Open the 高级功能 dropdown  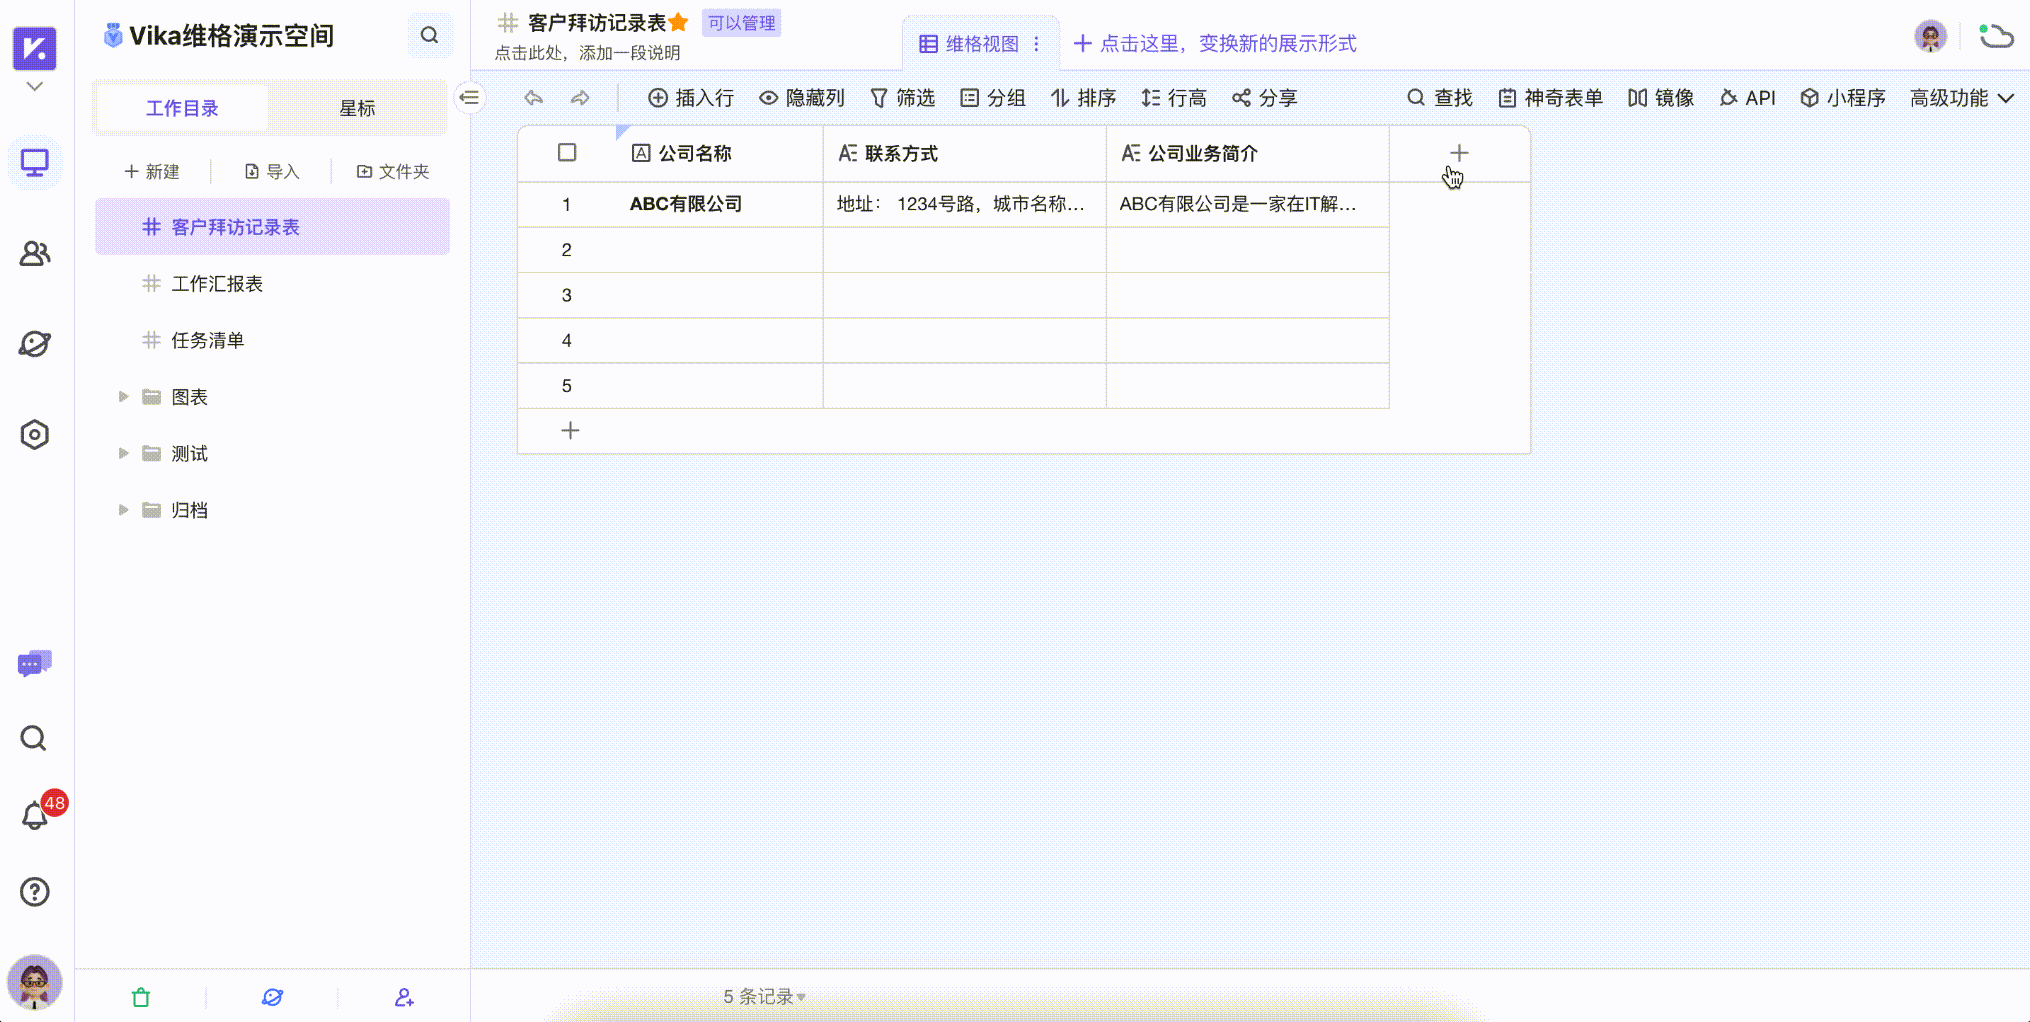coord(1960,98)
